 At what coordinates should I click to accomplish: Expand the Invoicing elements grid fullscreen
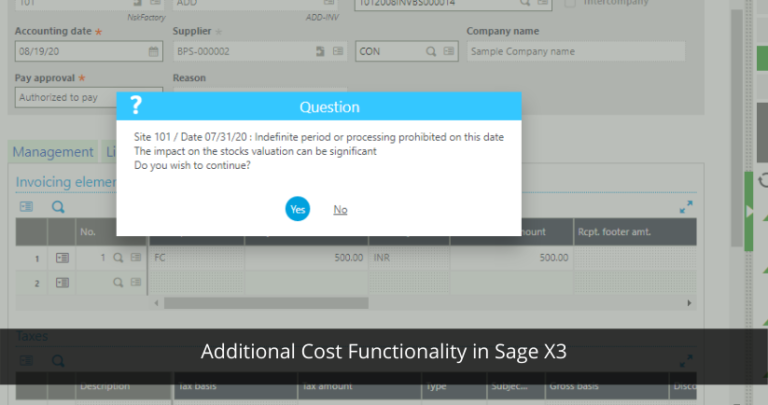pyautogui.click(x=686, y=207)
